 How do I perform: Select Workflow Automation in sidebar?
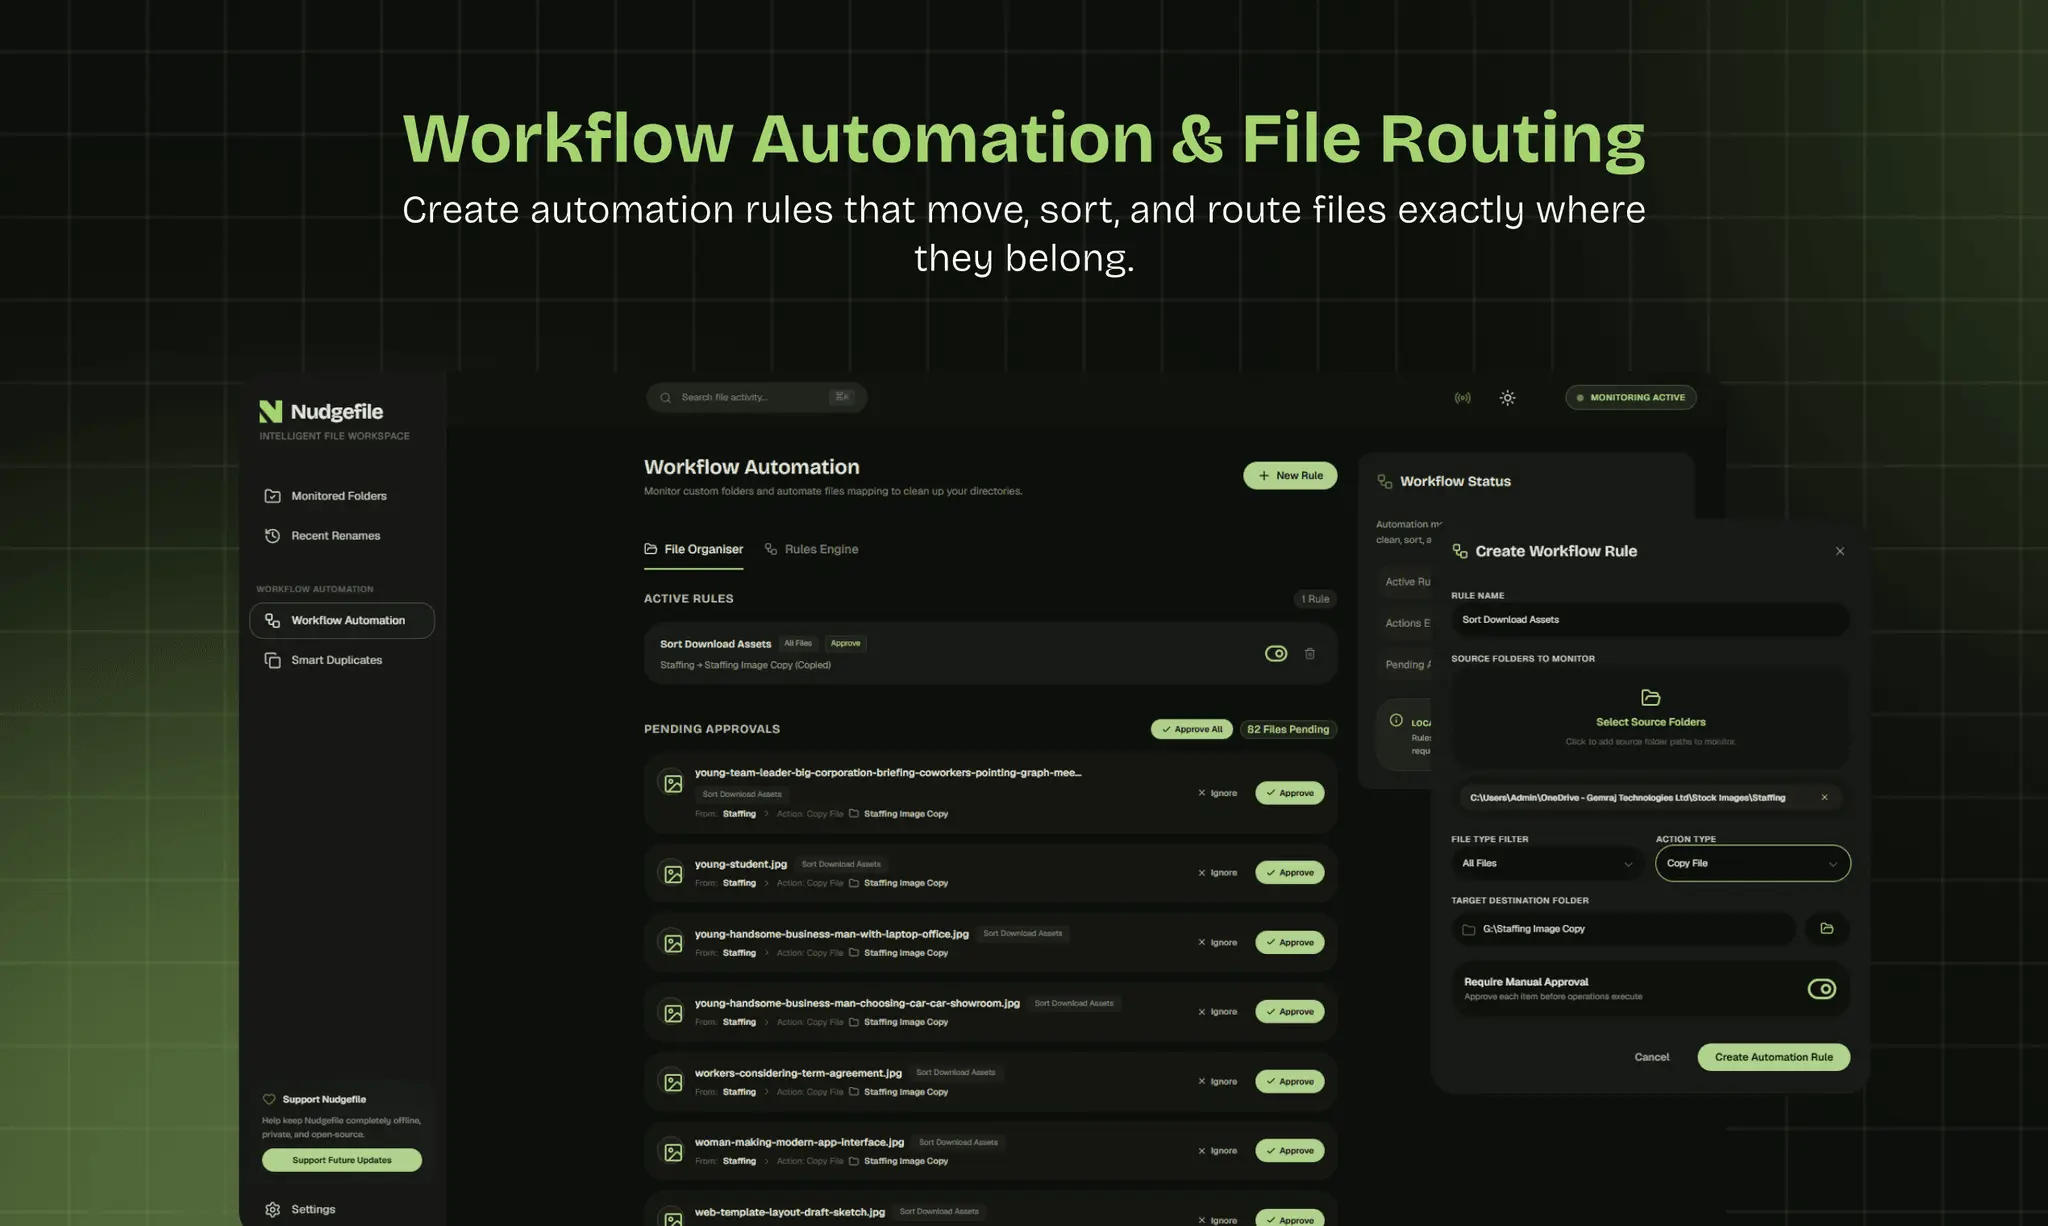tap(342, 621)
